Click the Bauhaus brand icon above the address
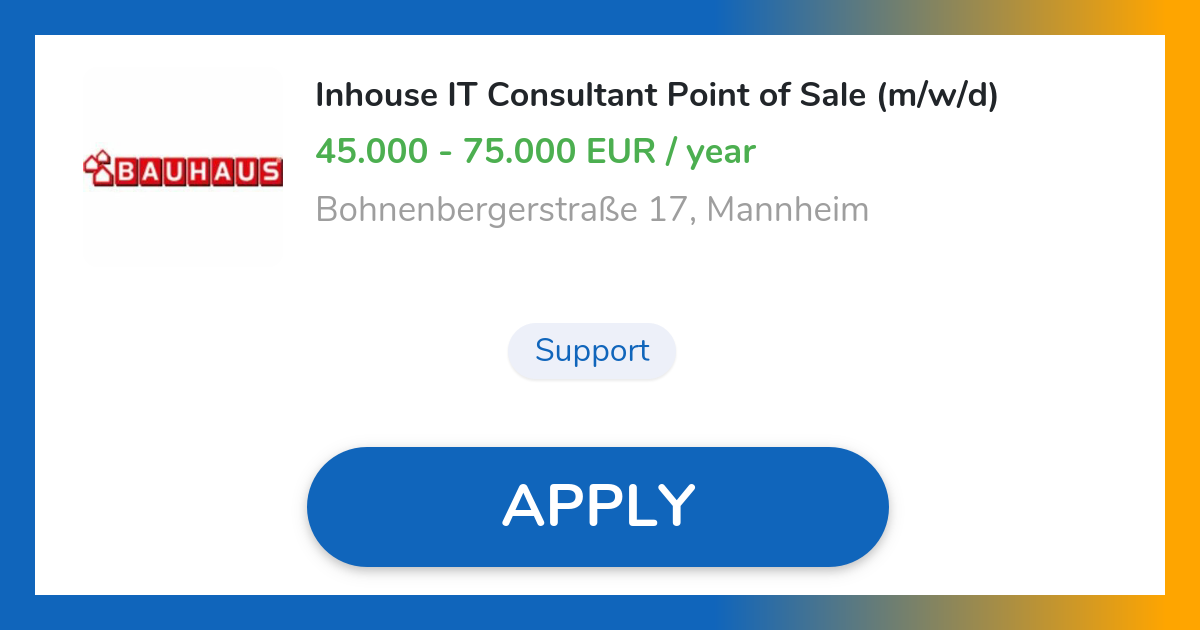This screenshot has width=1200, height=630. (183, 167)
